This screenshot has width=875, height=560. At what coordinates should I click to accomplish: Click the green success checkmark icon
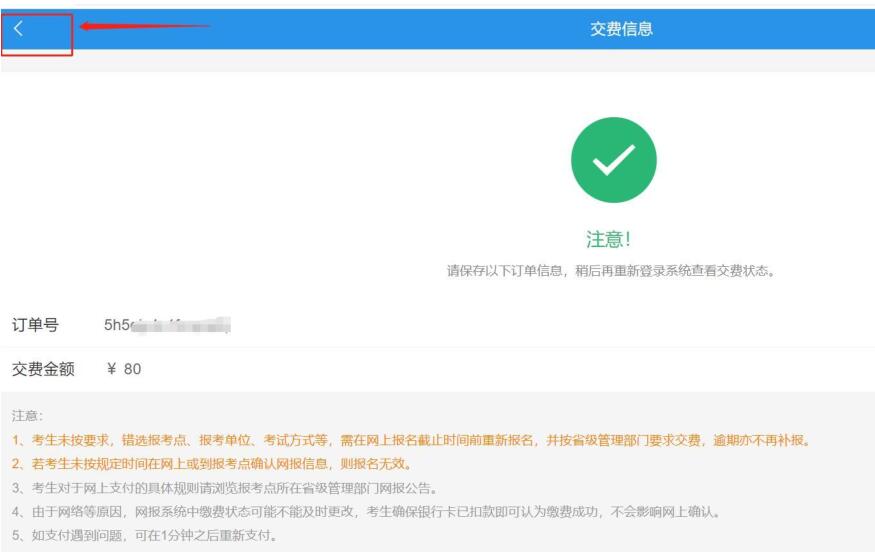click(x=613, y=160)
